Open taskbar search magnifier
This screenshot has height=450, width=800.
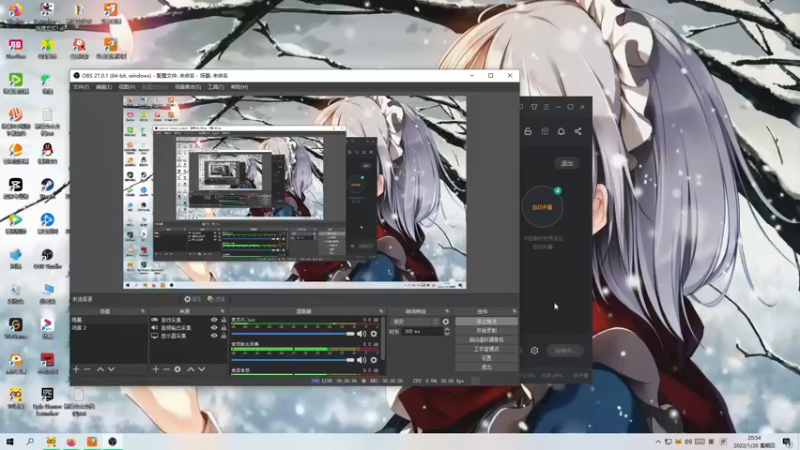(30, 442)
